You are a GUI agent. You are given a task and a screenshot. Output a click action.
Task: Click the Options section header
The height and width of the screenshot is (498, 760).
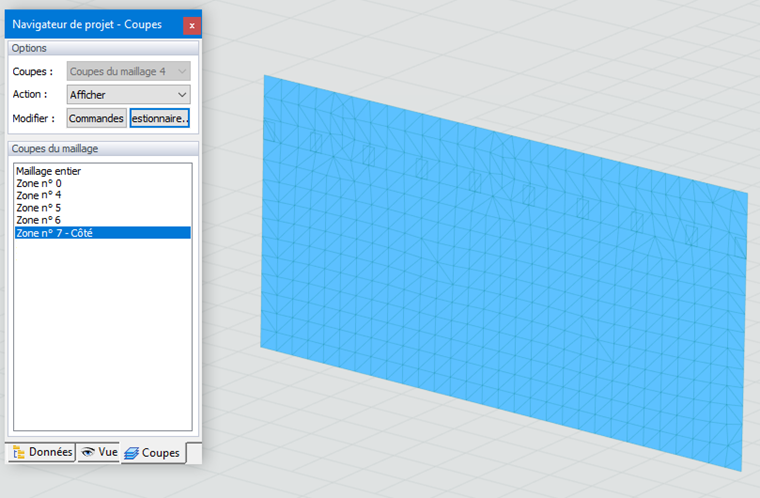[103, 48]
